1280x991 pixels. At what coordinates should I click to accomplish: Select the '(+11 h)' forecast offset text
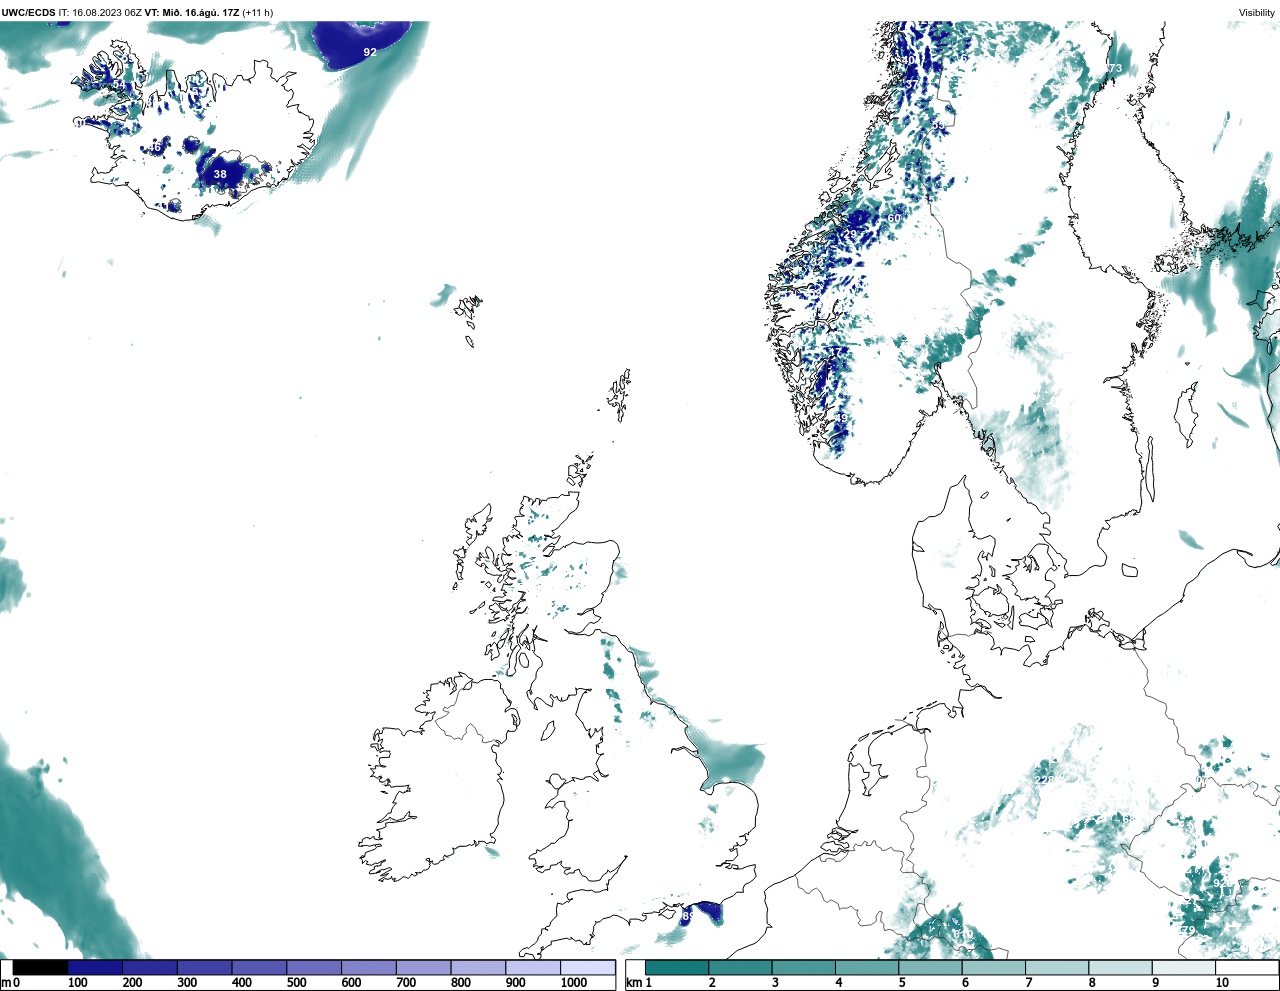click(258, 13)
